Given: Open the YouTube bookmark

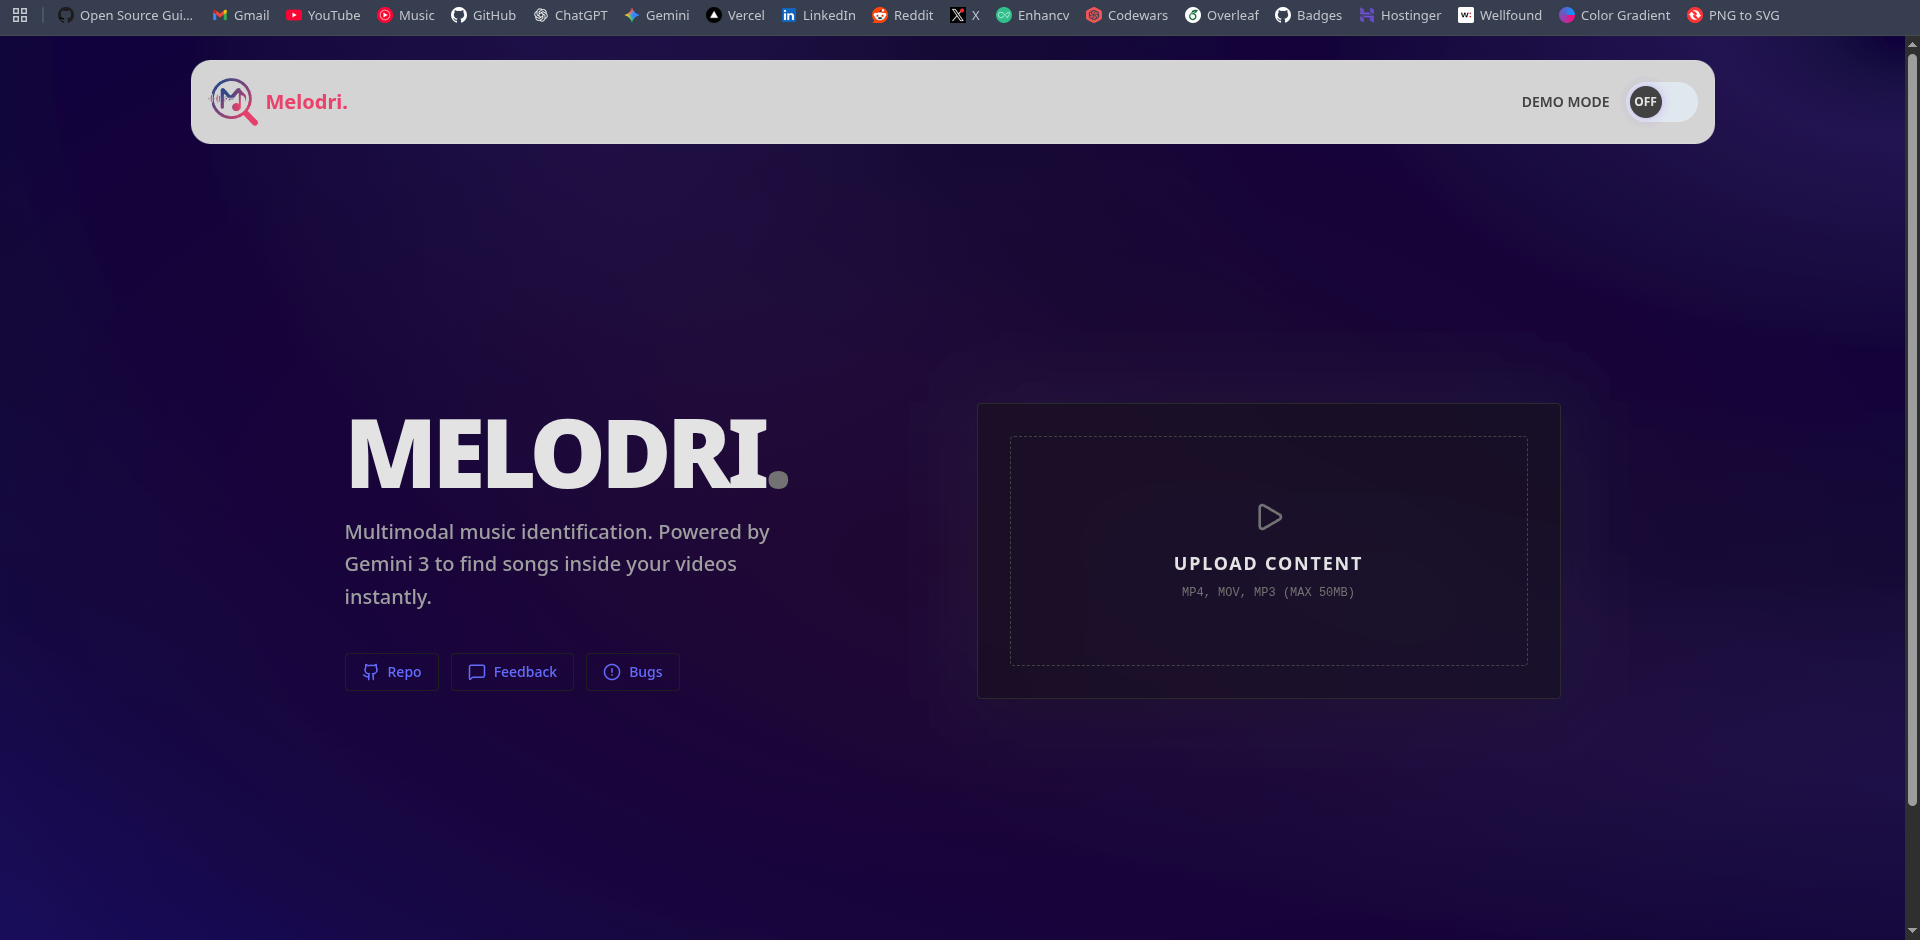Looking at the screenshot, I should tap(323, 15).
